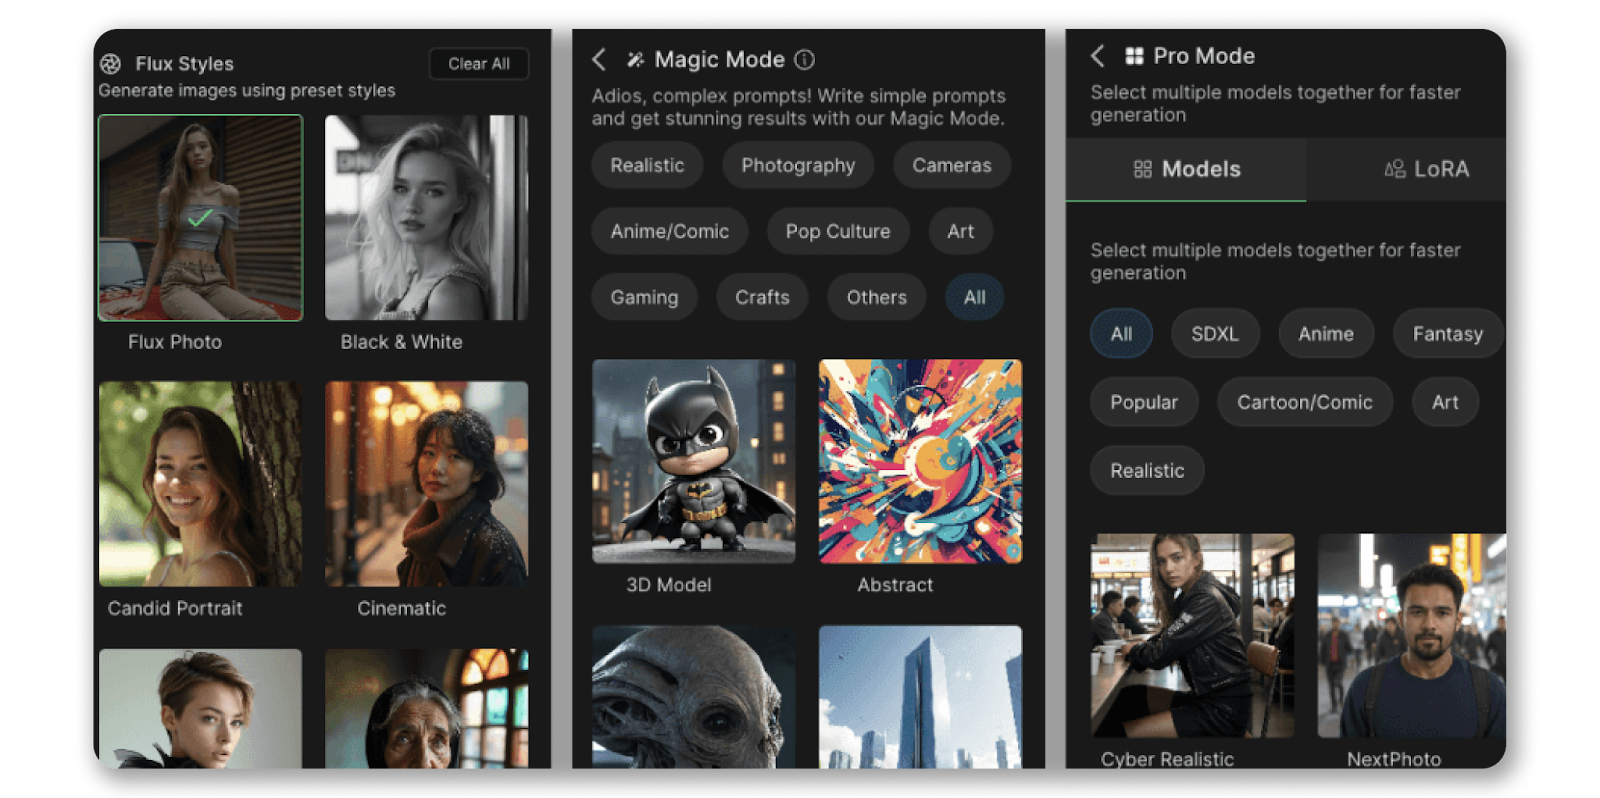The width and height of the screenshot is (1600, 798).
Task: Switch to the Models tab
Action: tap(1186, 169)
